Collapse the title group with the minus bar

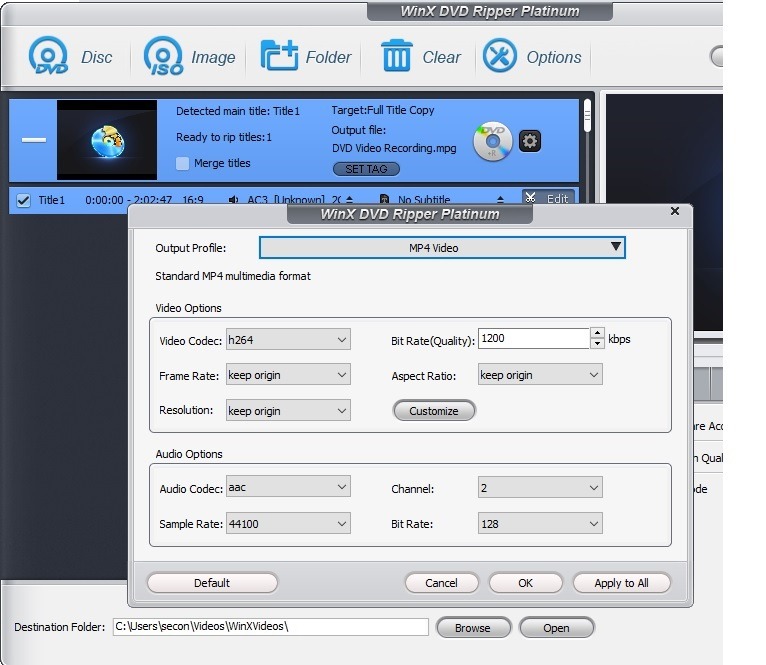coord(34,140)
